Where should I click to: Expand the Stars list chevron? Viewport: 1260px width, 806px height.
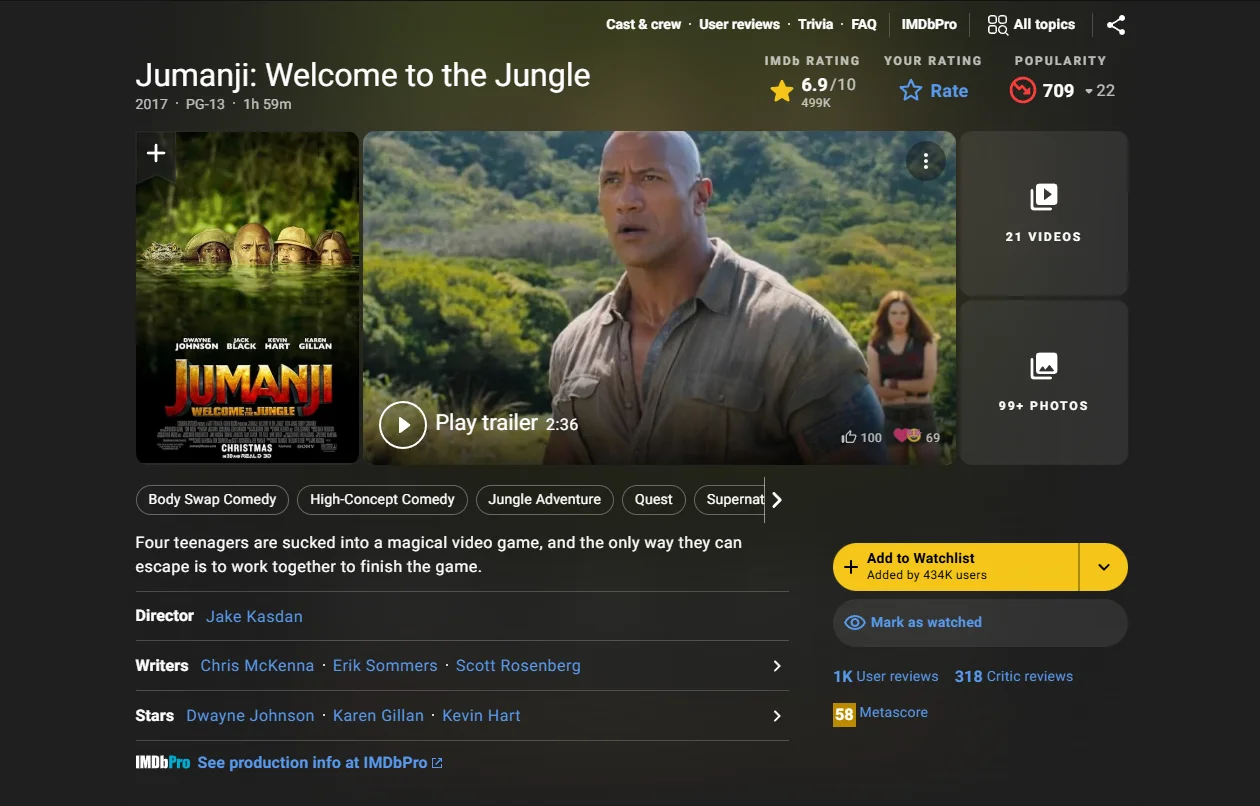click(776, 716)
